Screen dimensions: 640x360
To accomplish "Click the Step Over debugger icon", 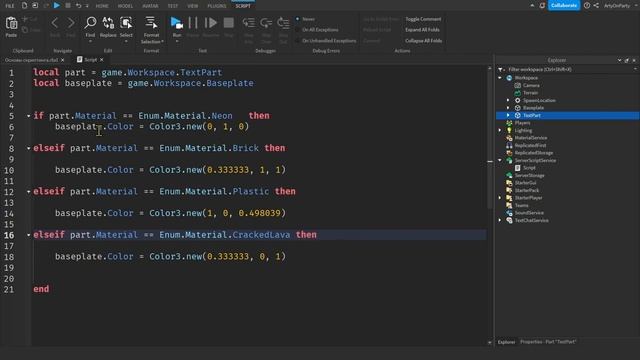I will [x=266, y=23].
